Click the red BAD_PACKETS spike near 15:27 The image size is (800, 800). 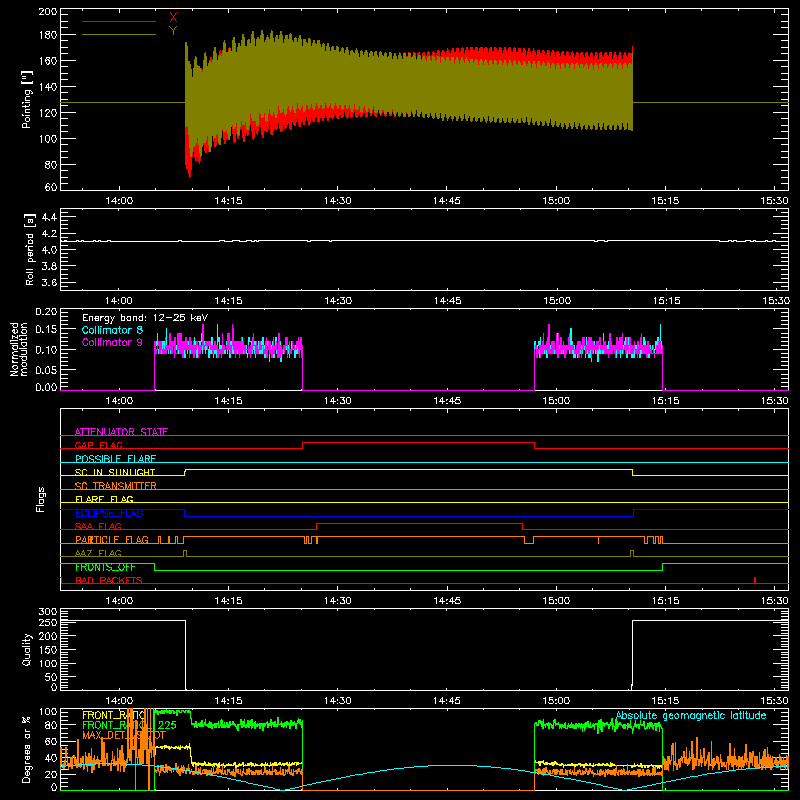[755, 580]
